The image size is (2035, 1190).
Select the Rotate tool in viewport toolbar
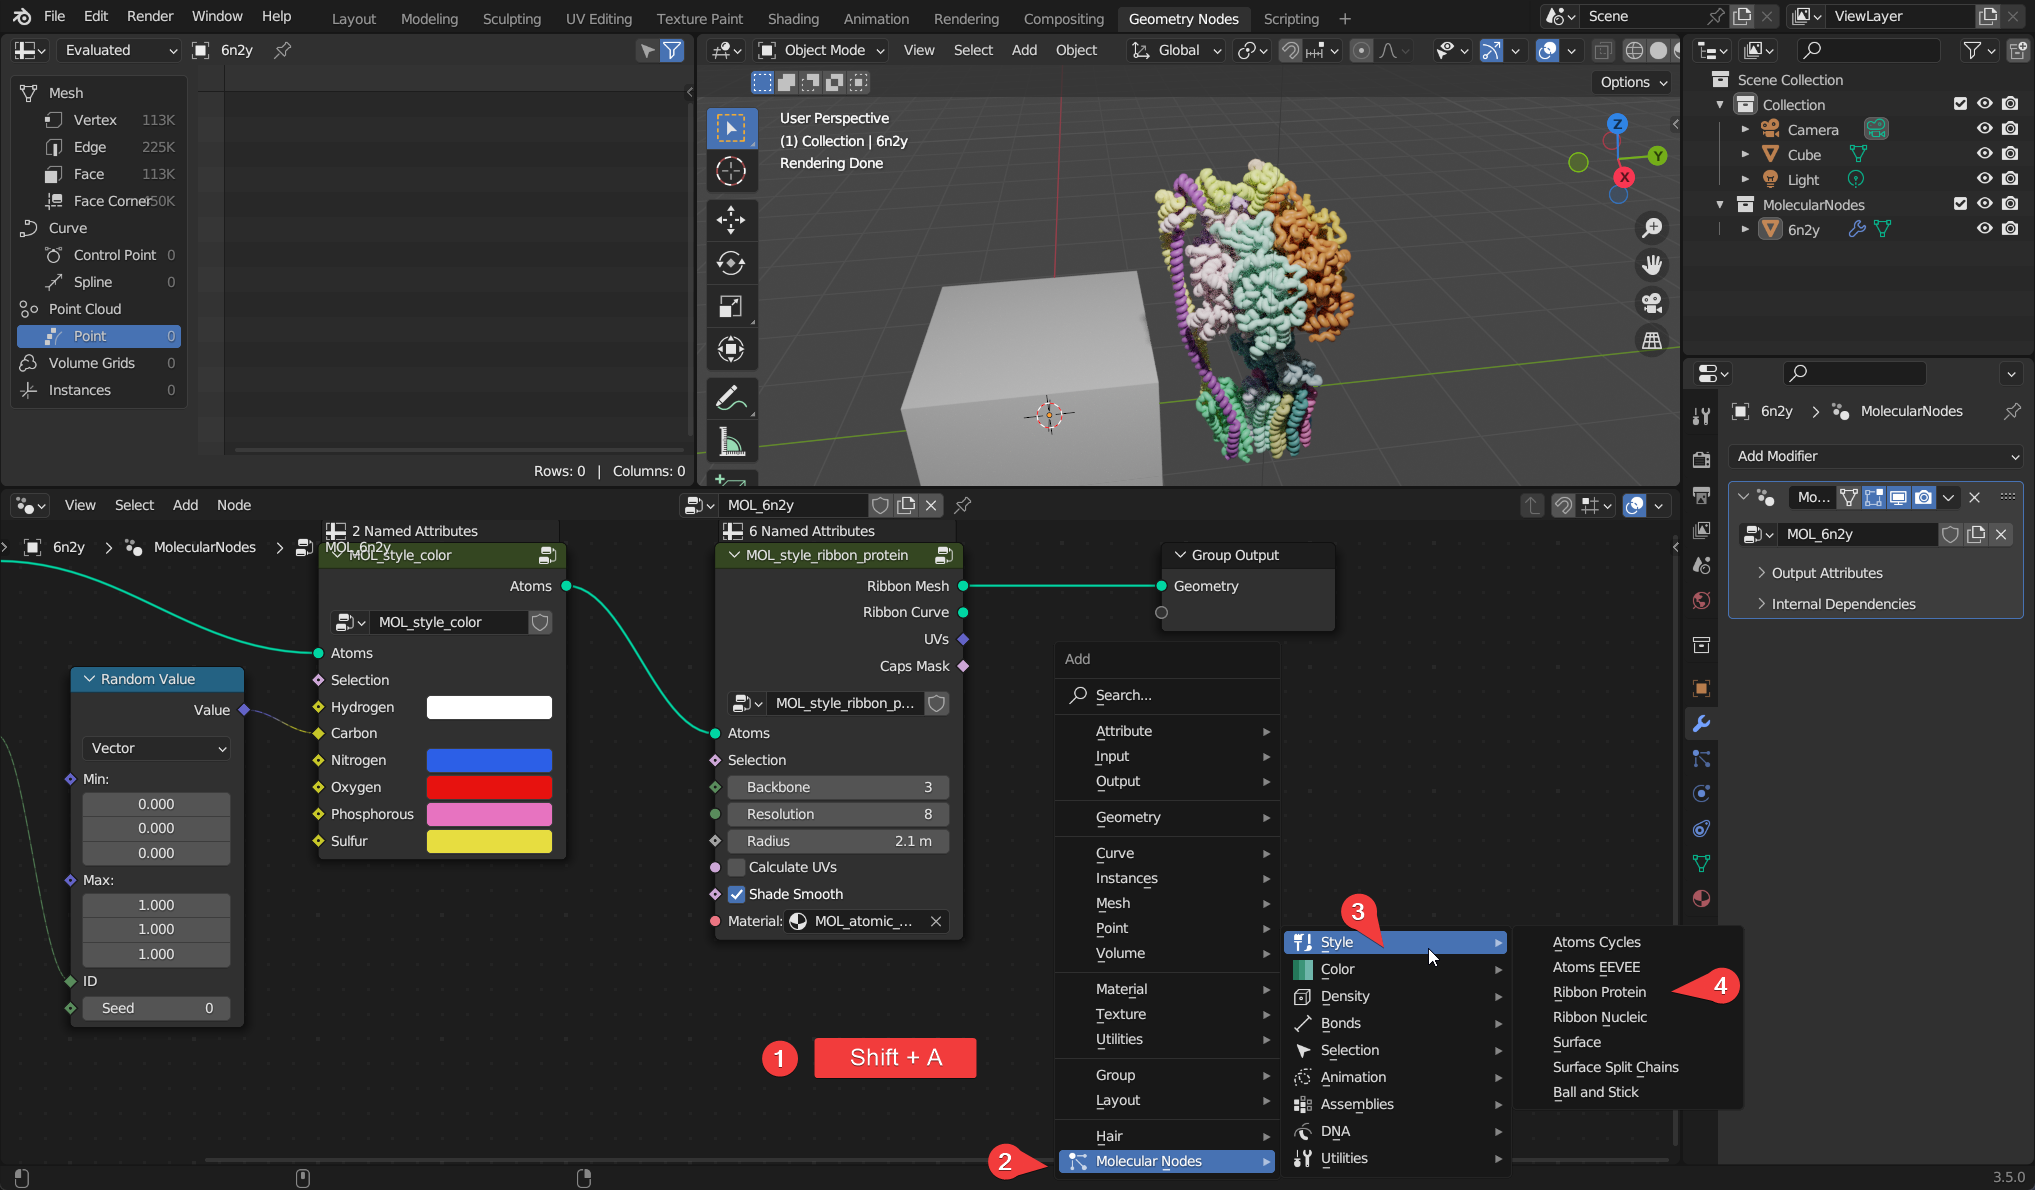[731, 263]
